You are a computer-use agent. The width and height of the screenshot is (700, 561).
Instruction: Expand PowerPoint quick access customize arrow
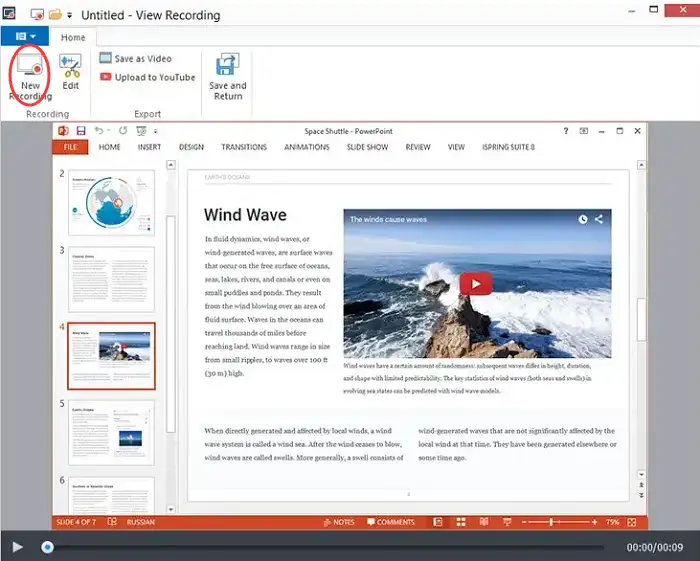pos(155,131)
